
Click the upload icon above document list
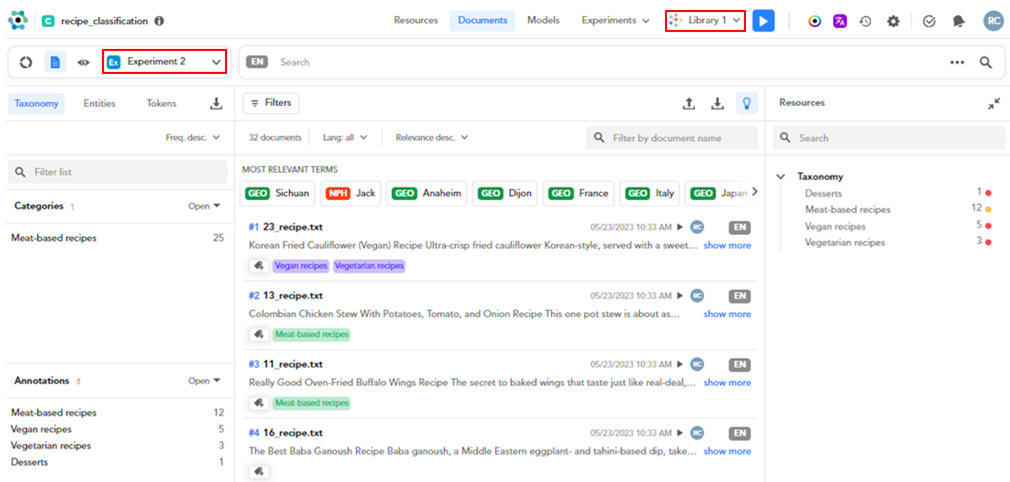[688, 103]
